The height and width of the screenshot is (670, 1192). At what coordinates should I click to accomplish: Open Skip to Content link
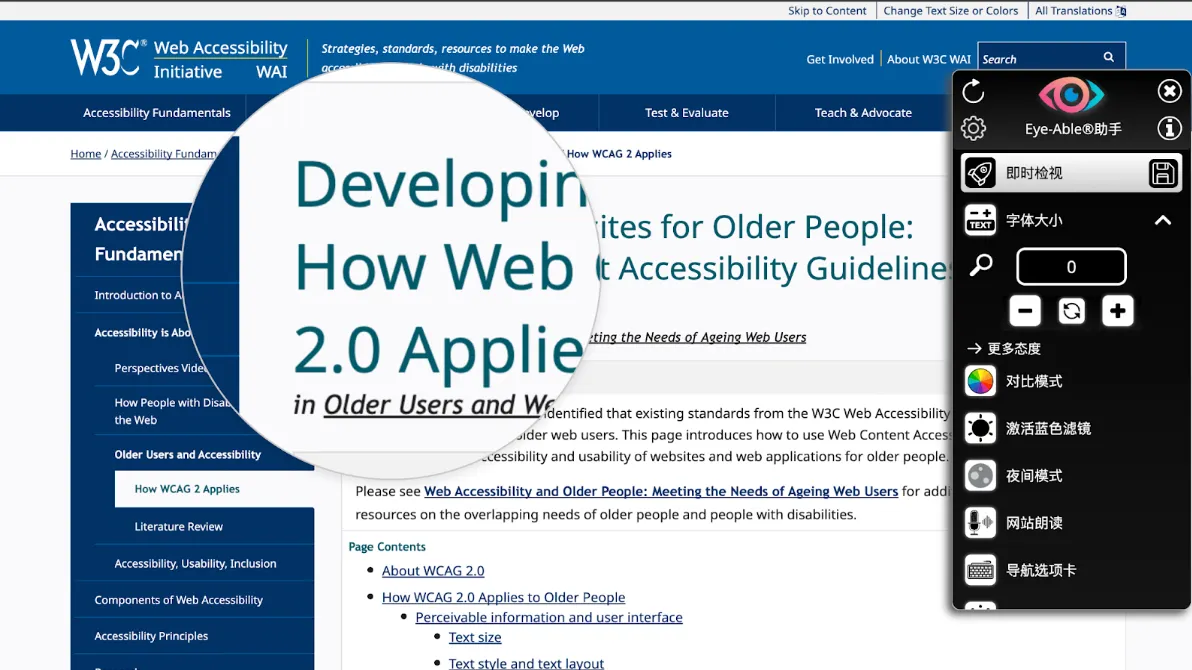coord(826,11)
